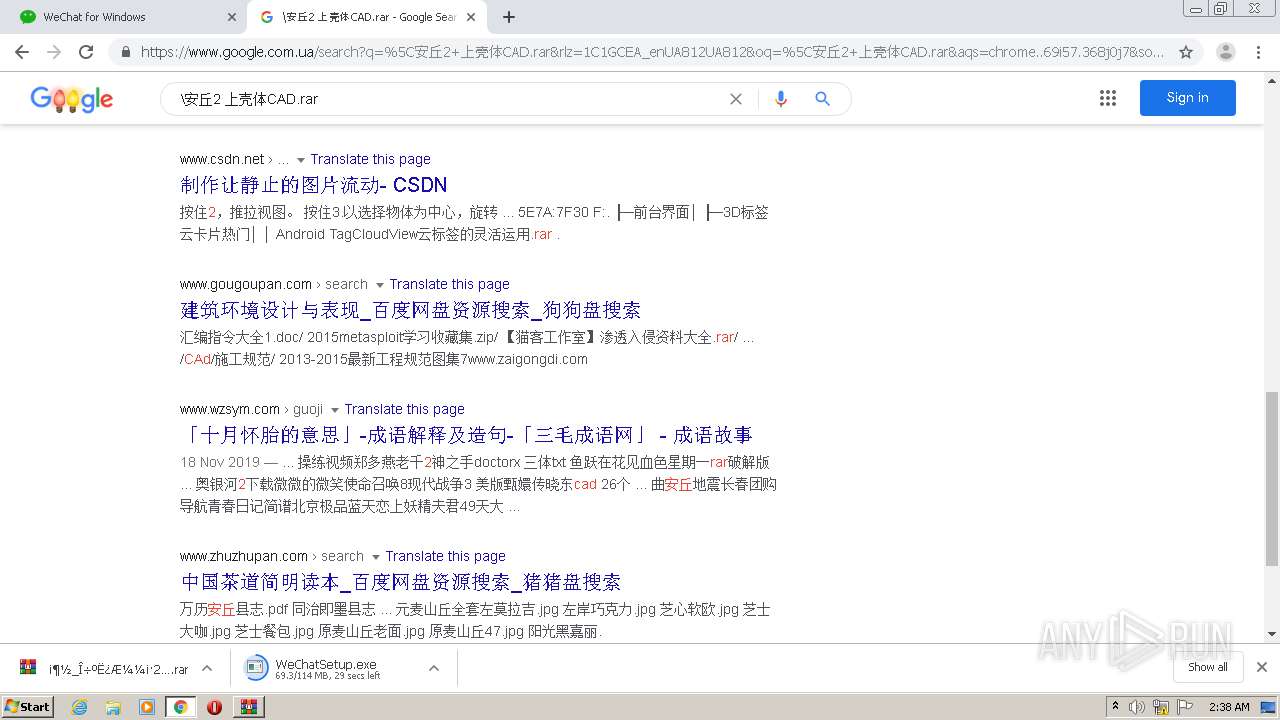Viewport: 1280px width, 720px height.
Task: Start voice search with microphone
Action: 781,99
